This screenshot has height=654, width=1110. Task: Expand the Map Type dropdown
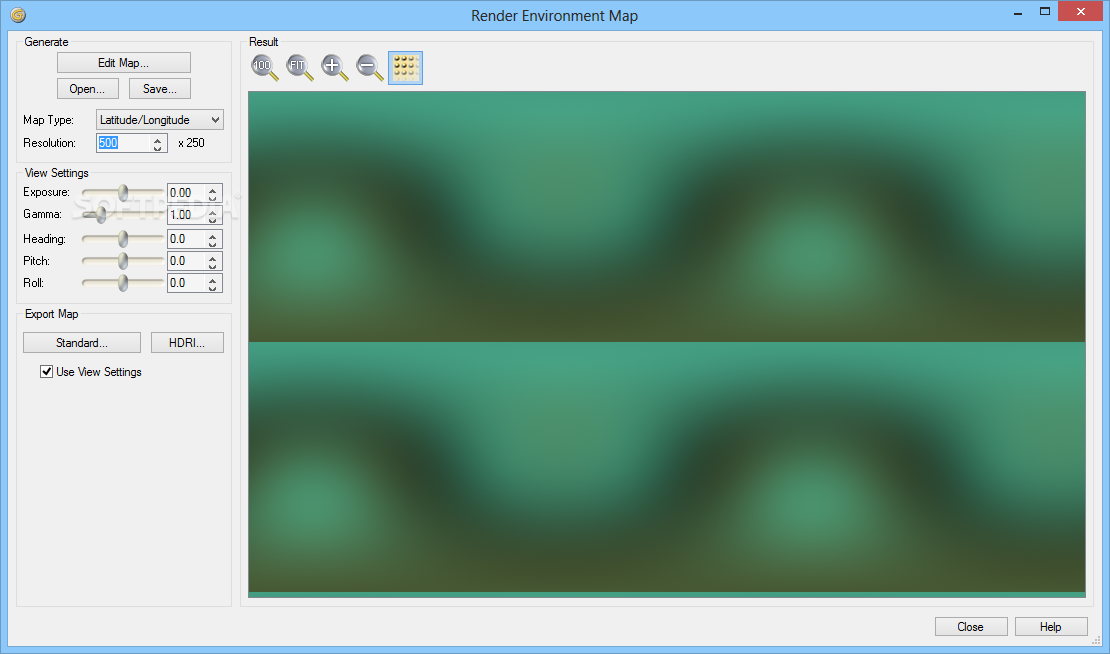[x=160, y=120]
